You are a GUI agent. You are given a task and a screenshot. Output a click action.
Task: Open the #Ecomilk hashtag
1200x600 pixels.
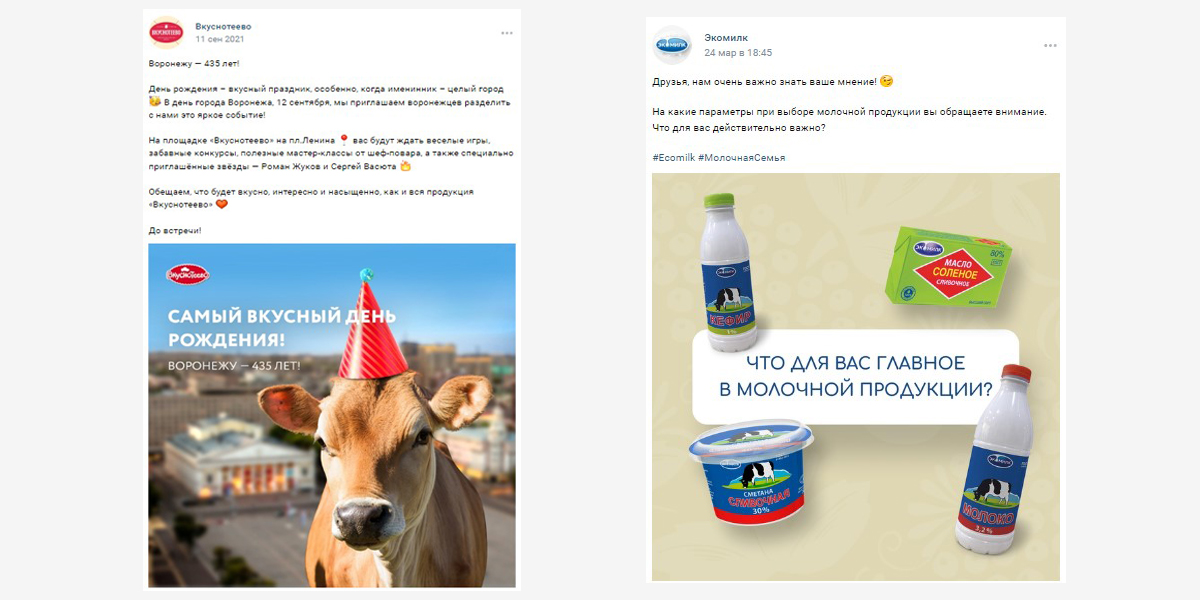[672, 158]
